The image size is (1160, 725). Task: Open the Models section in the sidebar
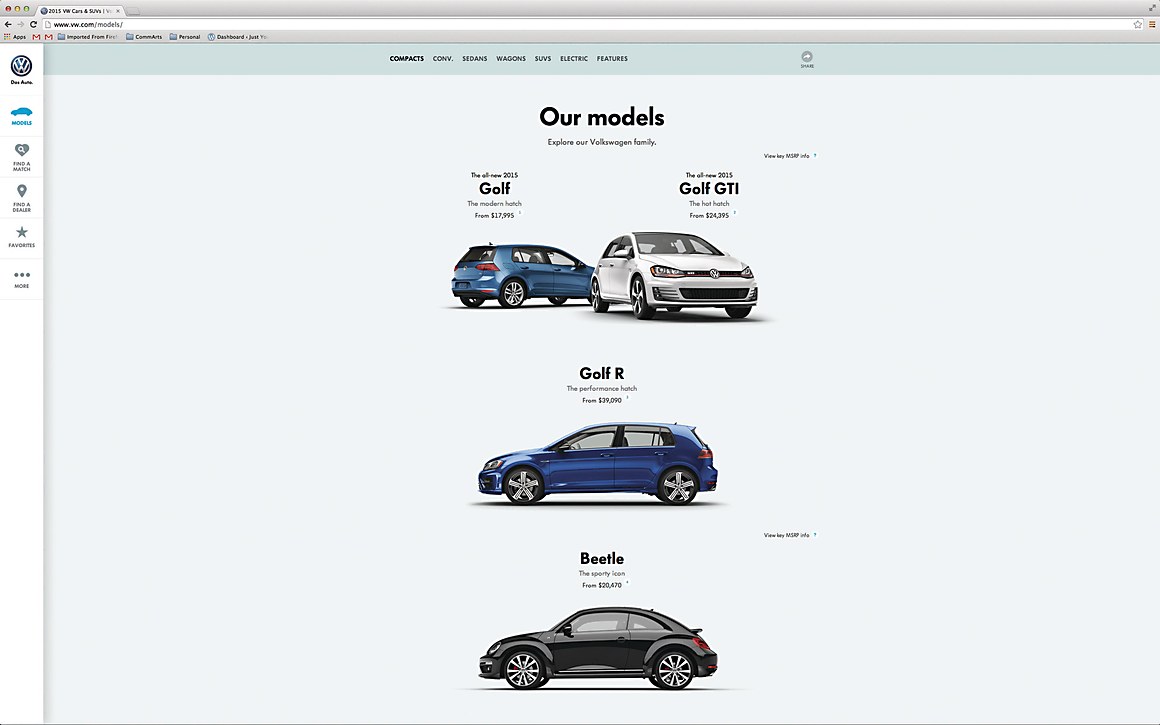click(21, 115)
